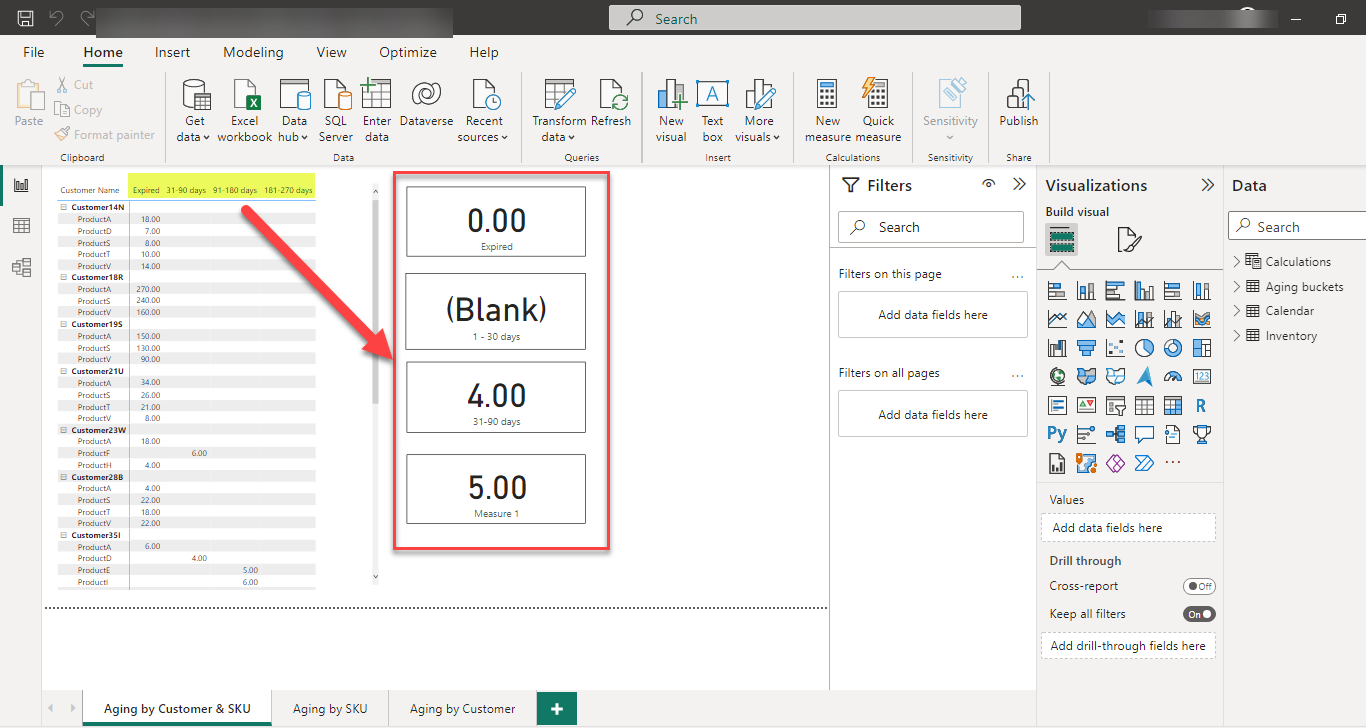Insert a Text box

pyautogui.click(x=712, y=110)
